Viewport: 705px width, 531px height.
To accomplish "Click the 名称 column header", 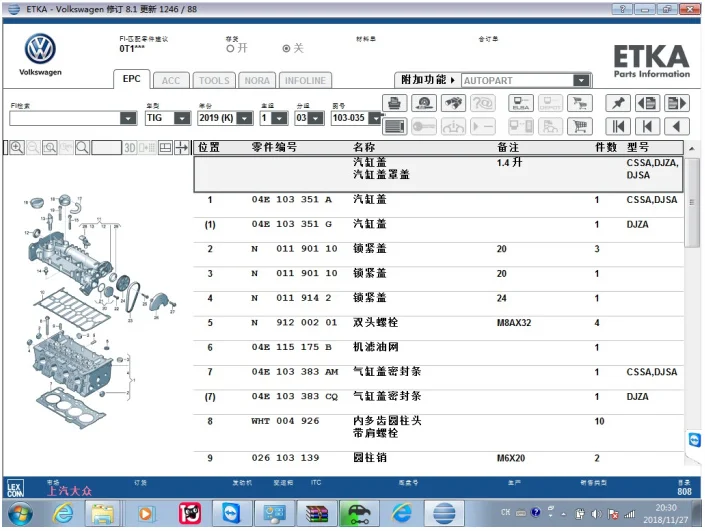I will tap(364, 147).
